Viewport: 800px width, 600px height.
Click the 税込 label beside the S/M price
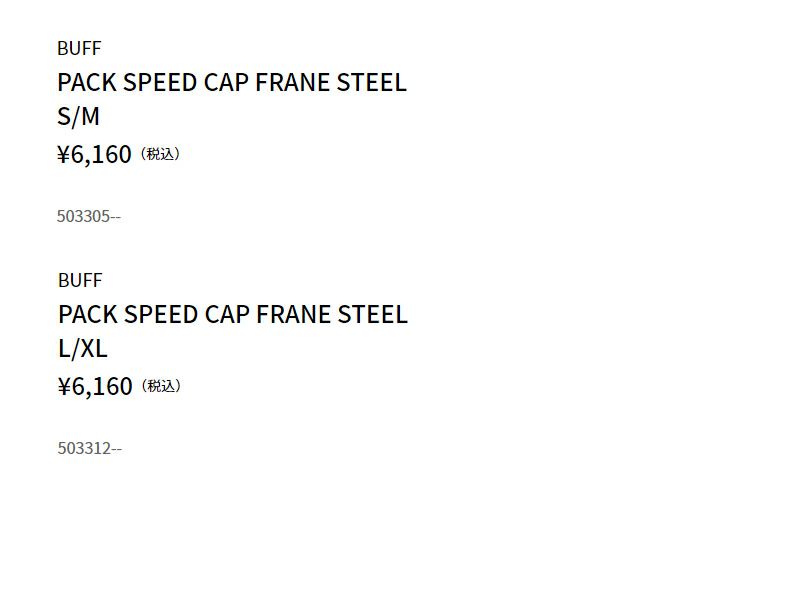click(160, 154)
